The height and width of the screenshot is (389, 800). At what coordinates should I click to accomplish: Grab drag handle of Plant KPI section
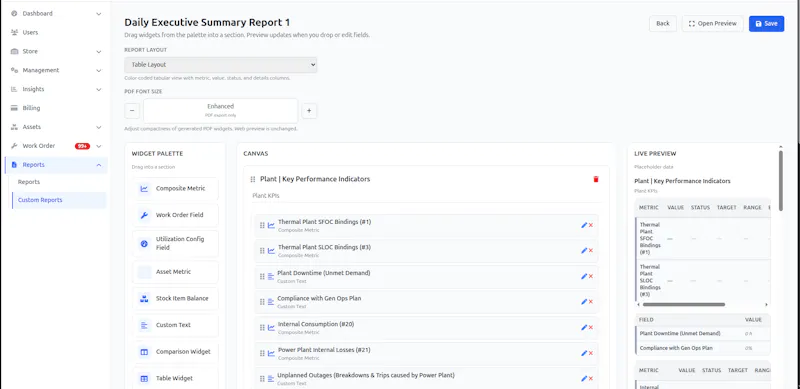[x=253, y=179]
